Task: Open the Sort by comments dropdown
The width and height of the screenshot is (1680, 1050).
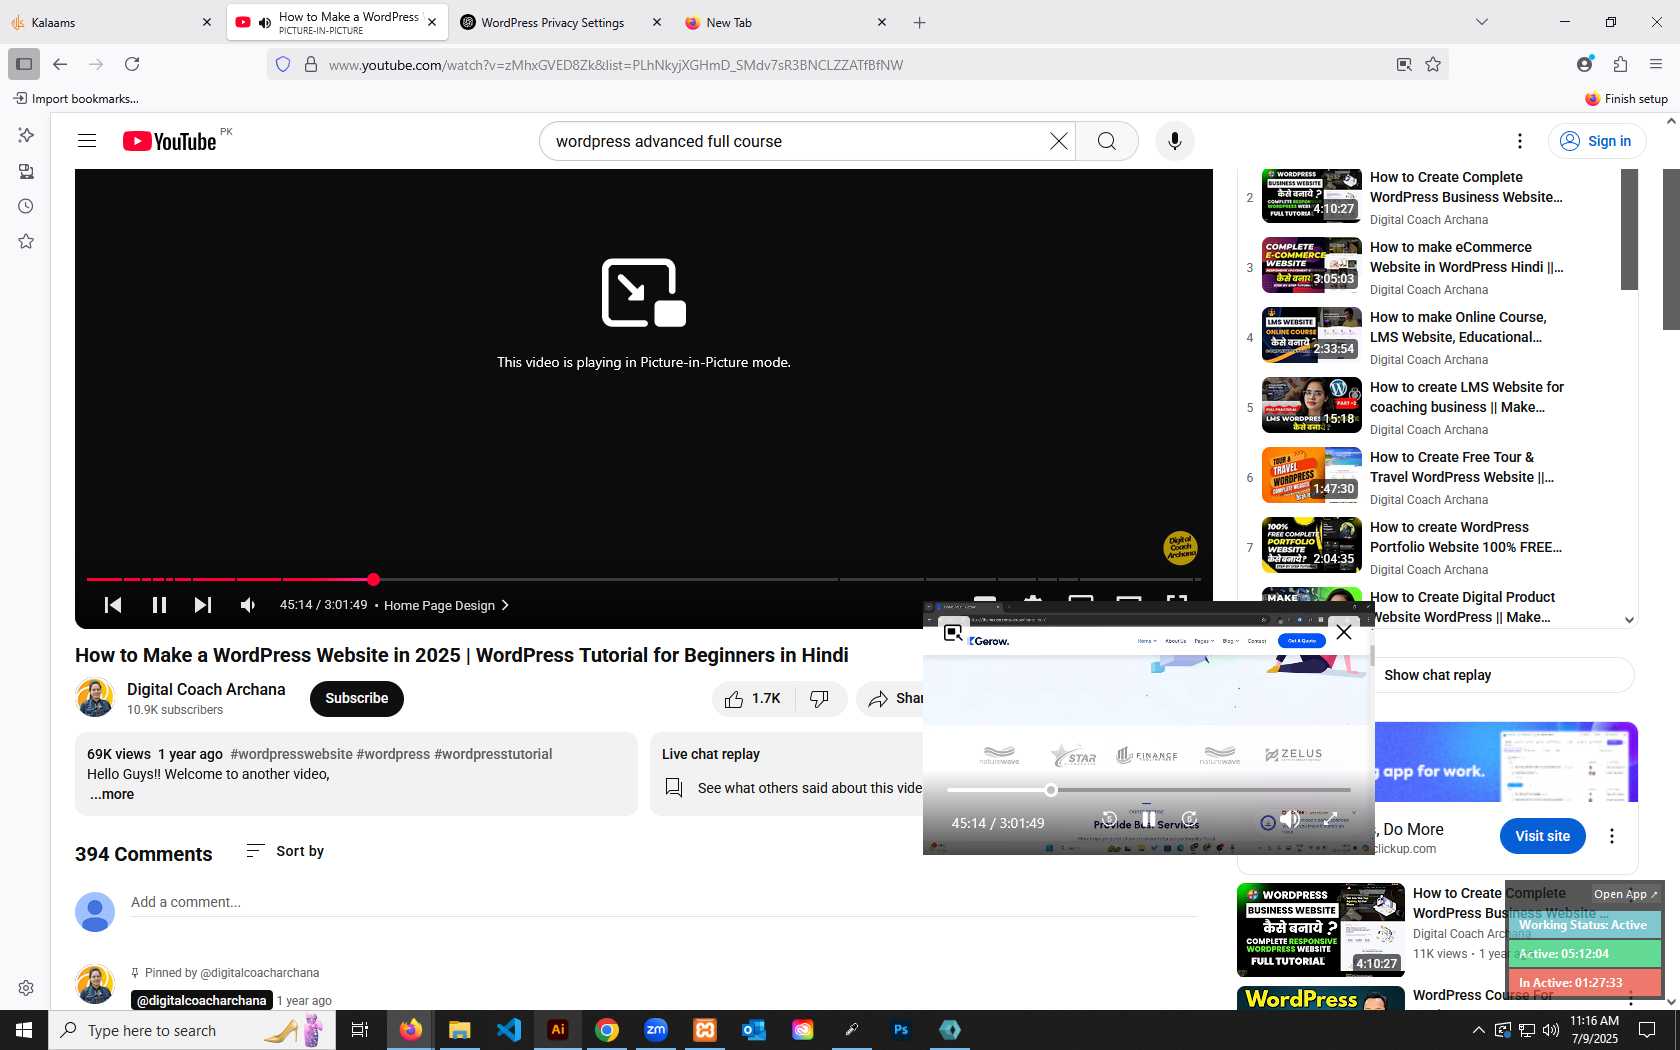Action: 285,851
